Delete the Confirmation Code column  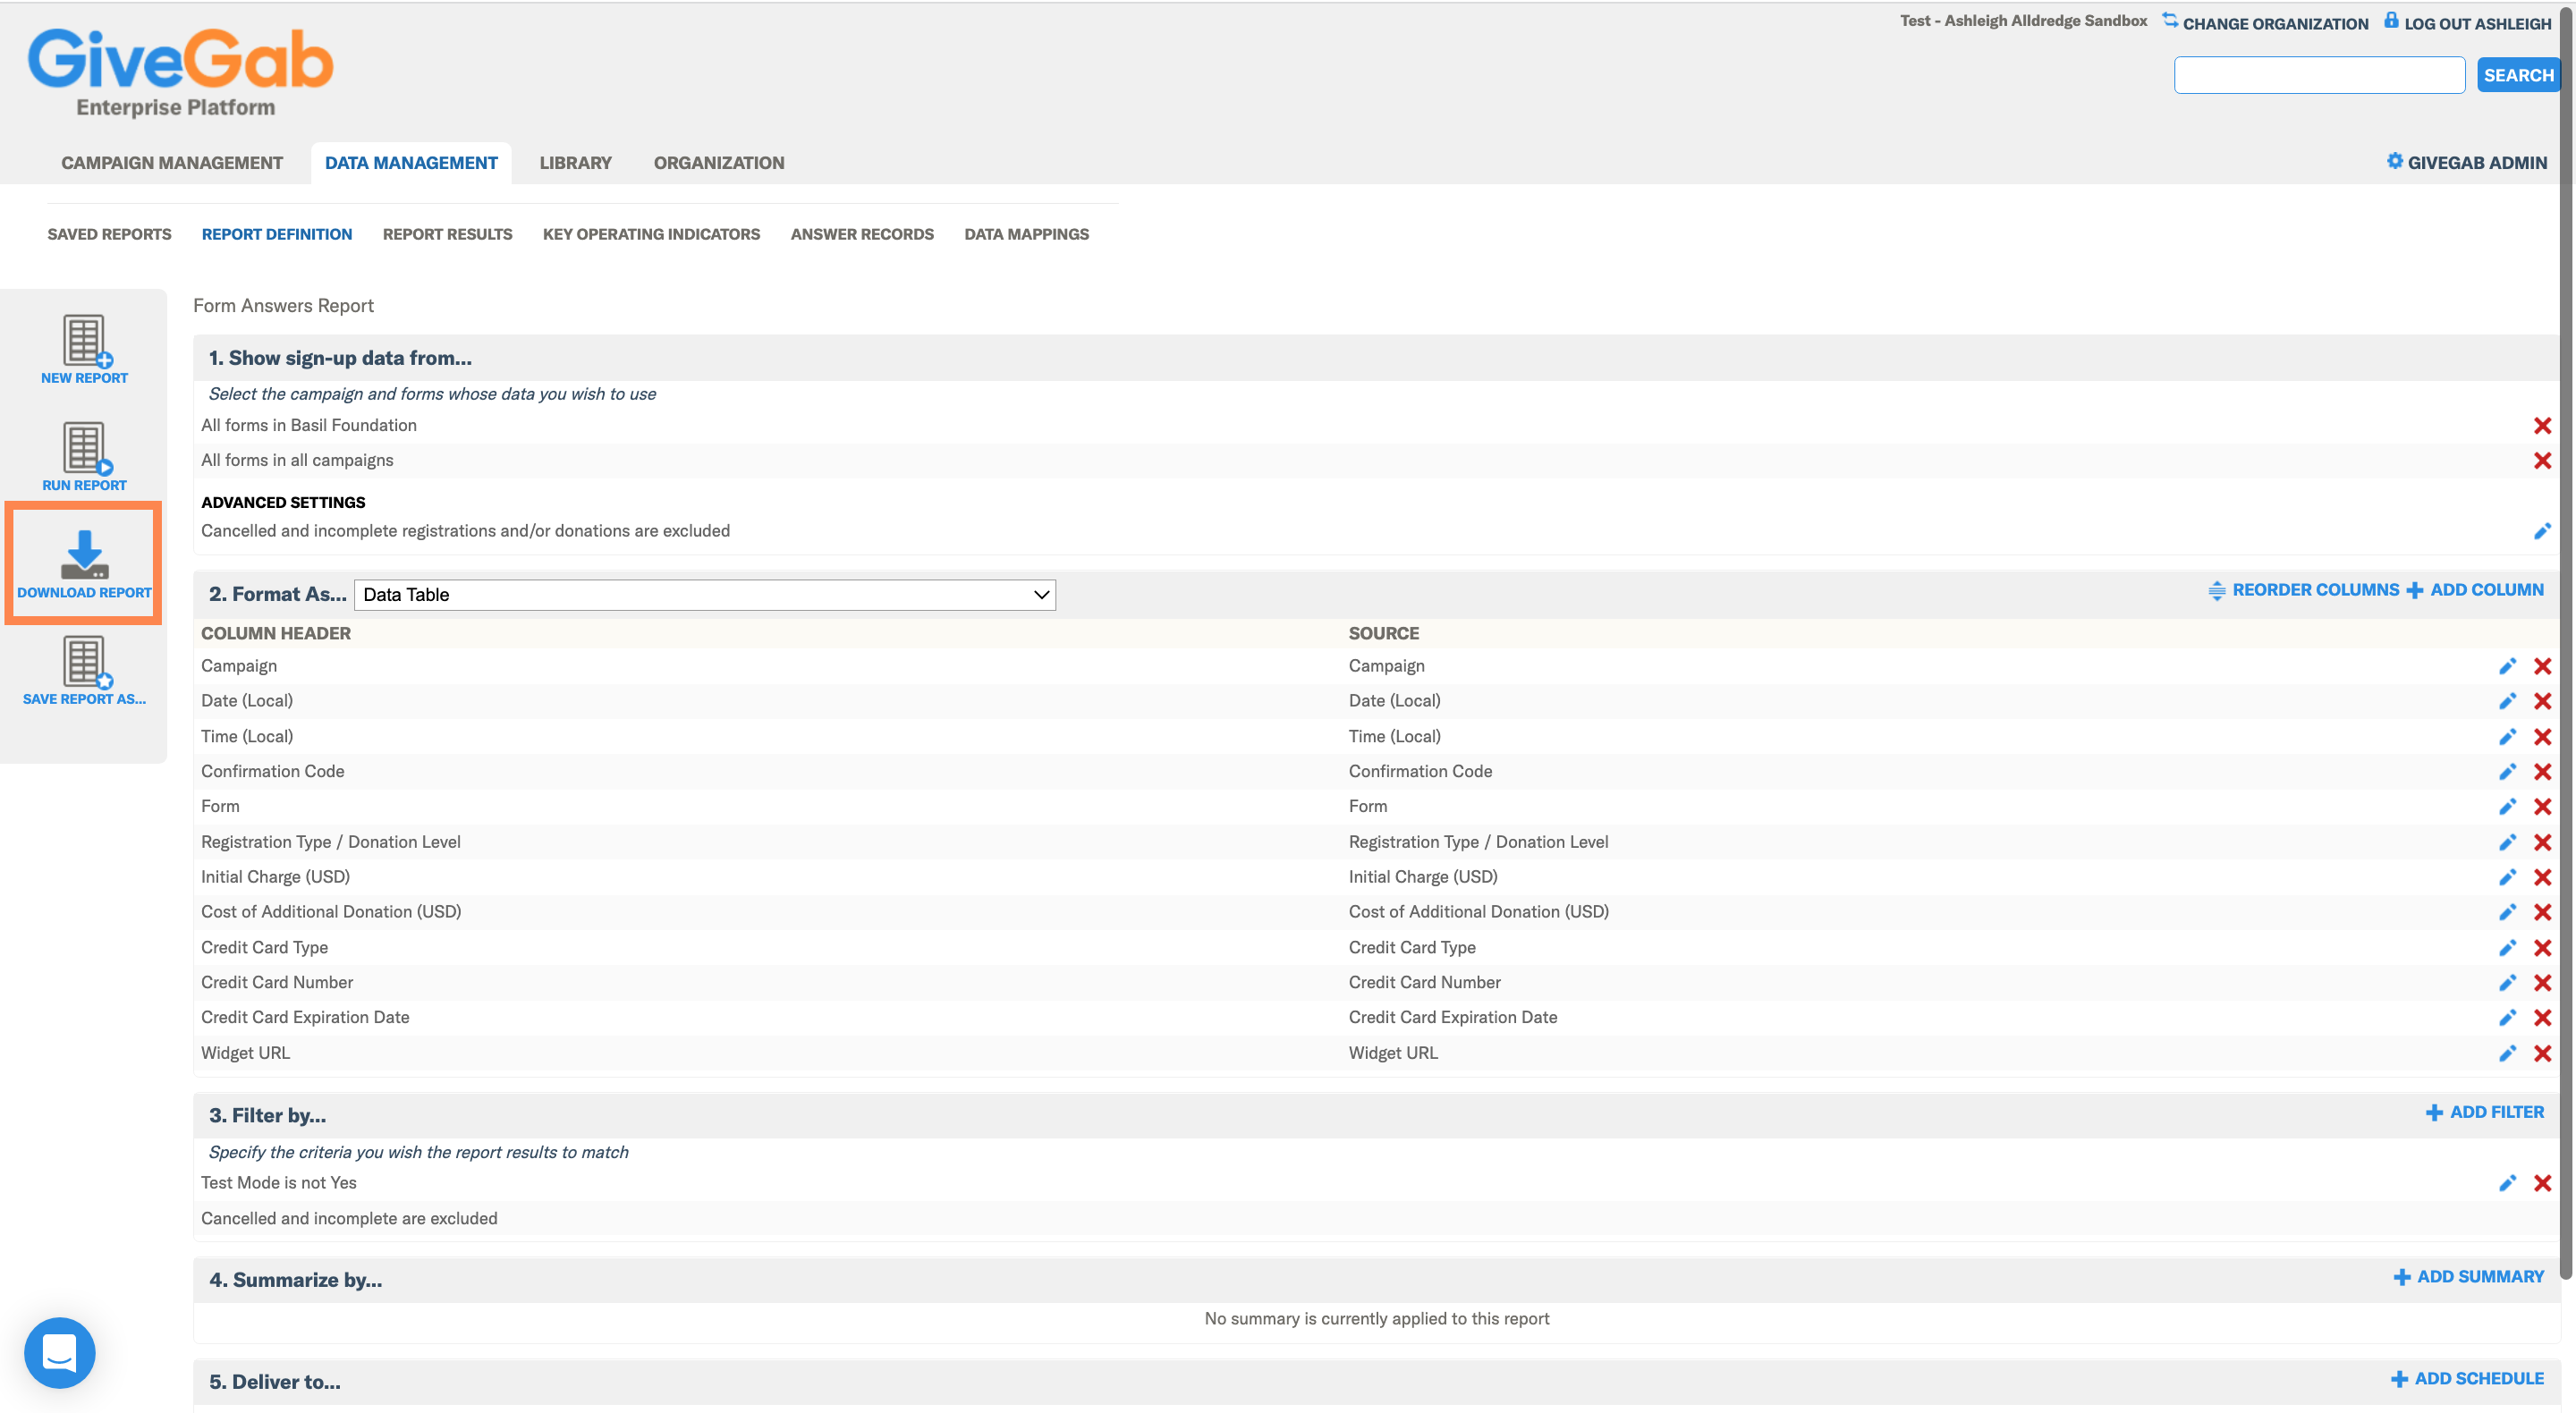2542,772
